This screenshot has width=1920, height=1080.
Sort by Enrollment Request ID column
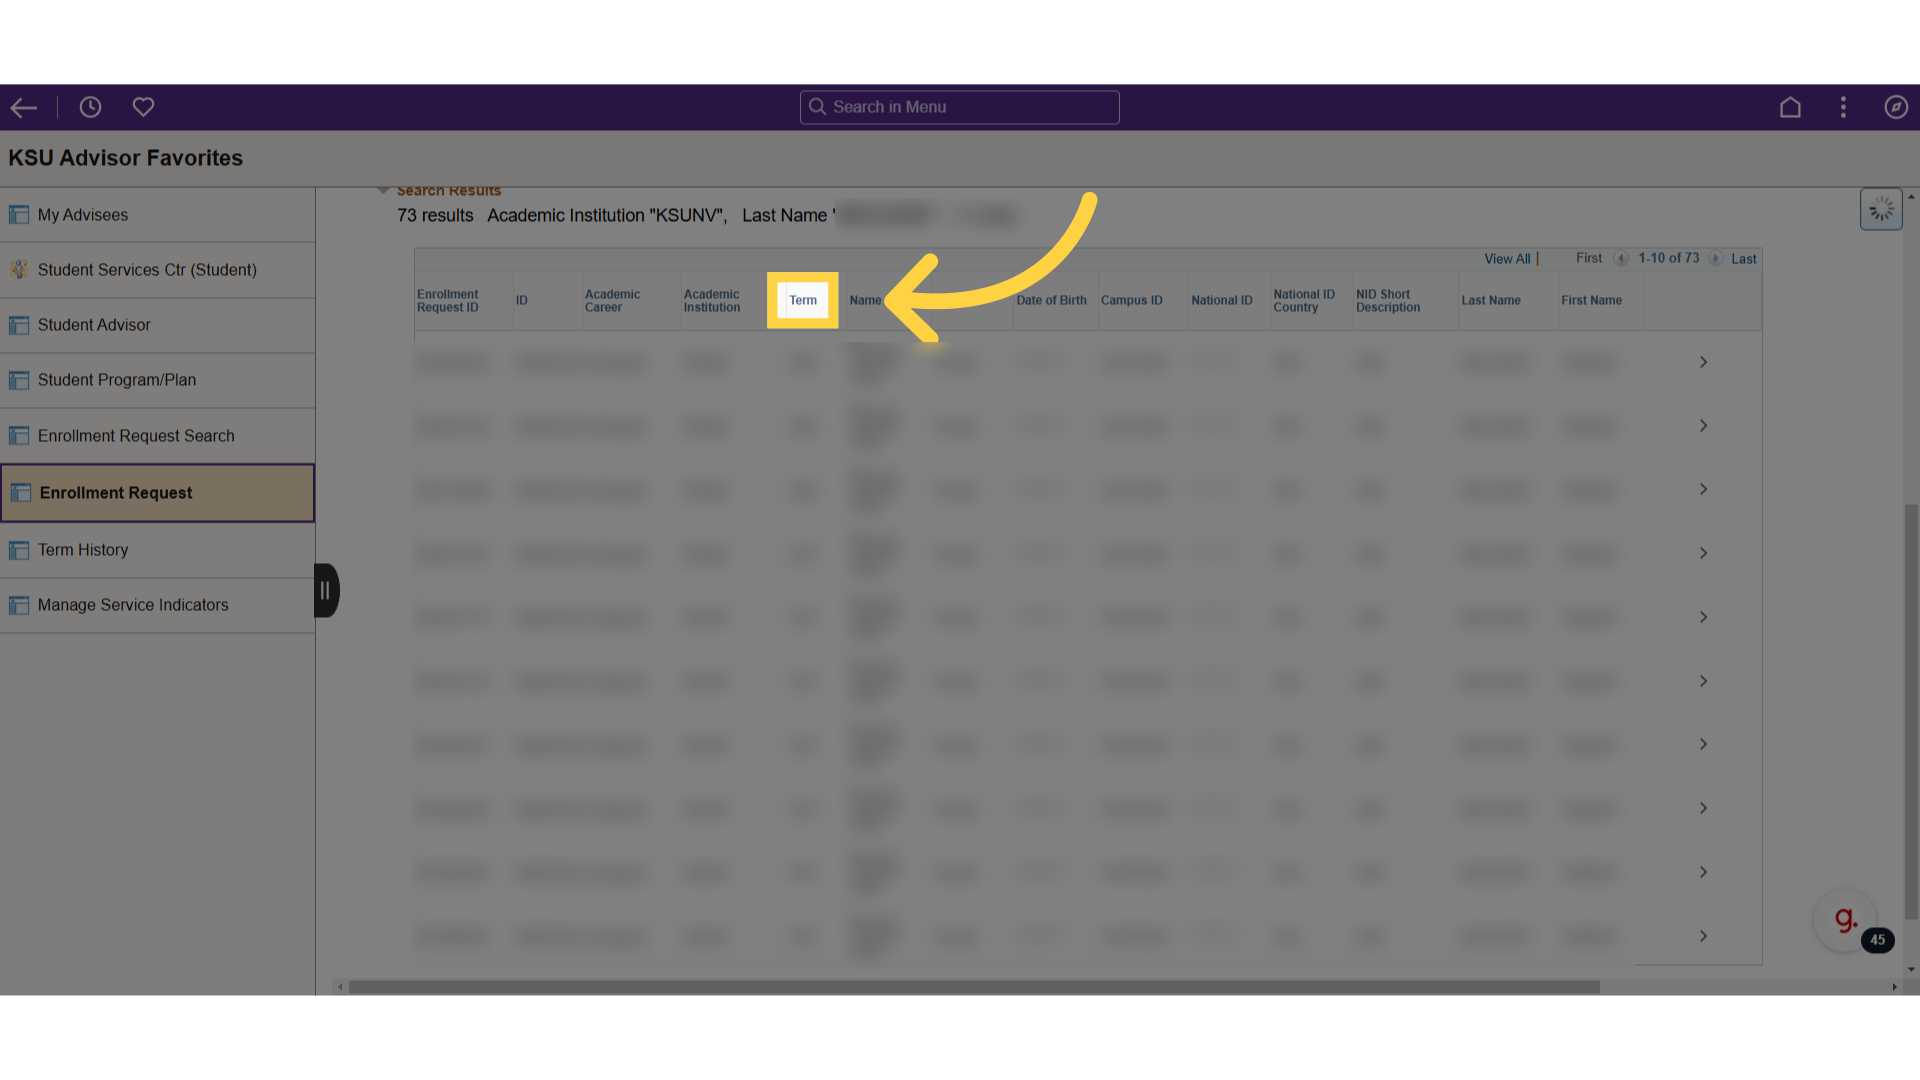[447, 301]
